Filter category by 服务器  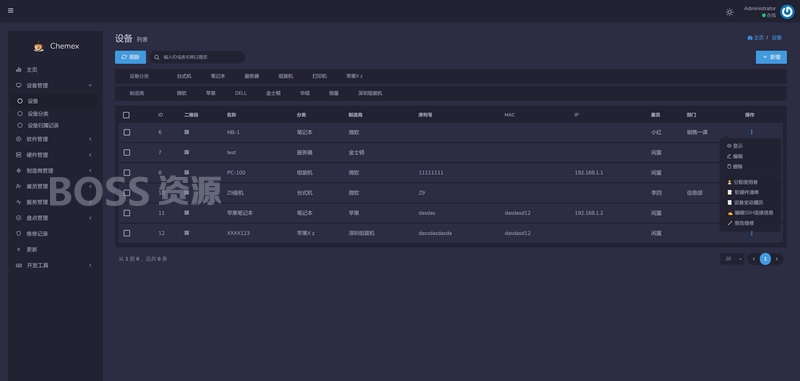click(252, 76)
